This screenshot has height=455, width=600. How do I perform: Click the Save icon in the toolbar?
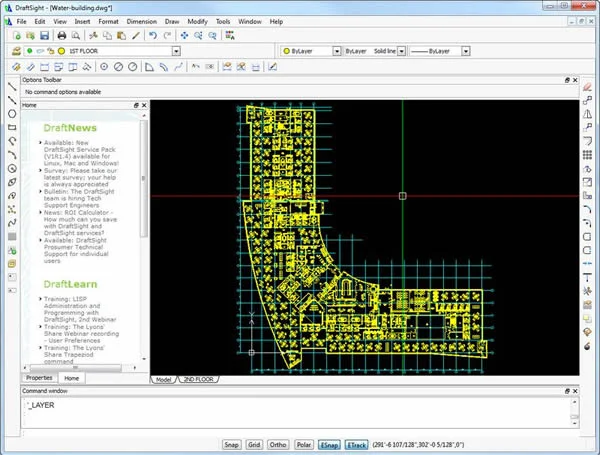[44, 35]
